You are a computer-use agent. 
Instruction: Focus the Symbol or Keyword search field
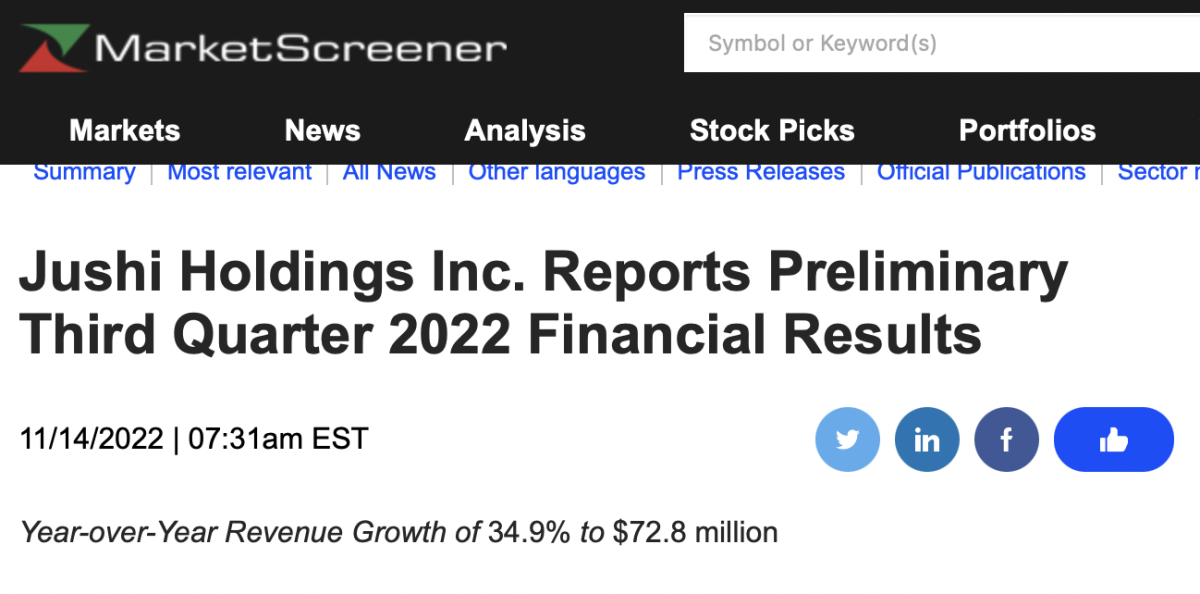pyautogui.click(x=940, y=44)
